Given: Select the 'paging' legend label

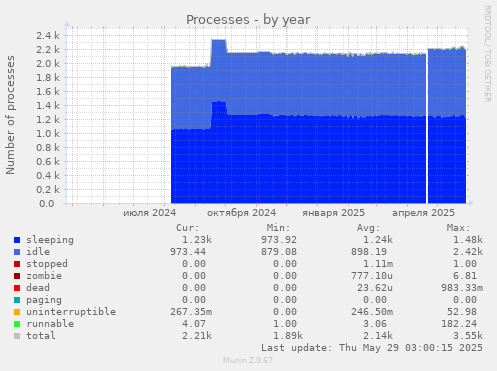Looking at the screenshot, I should pyautogui.click(x=44, y=300).
